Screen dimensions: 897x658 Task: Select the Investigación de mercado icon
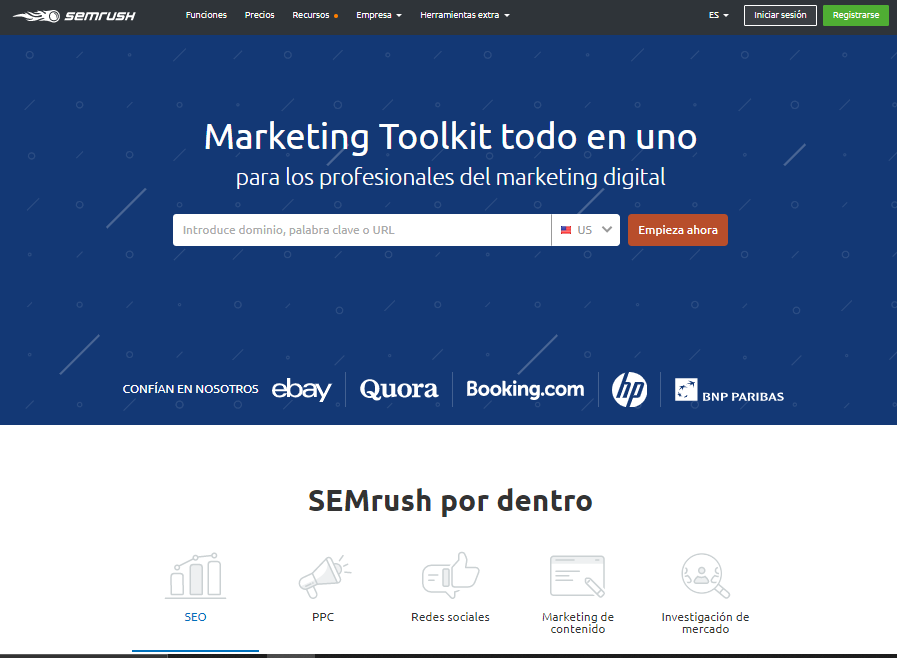coord(705,576)
